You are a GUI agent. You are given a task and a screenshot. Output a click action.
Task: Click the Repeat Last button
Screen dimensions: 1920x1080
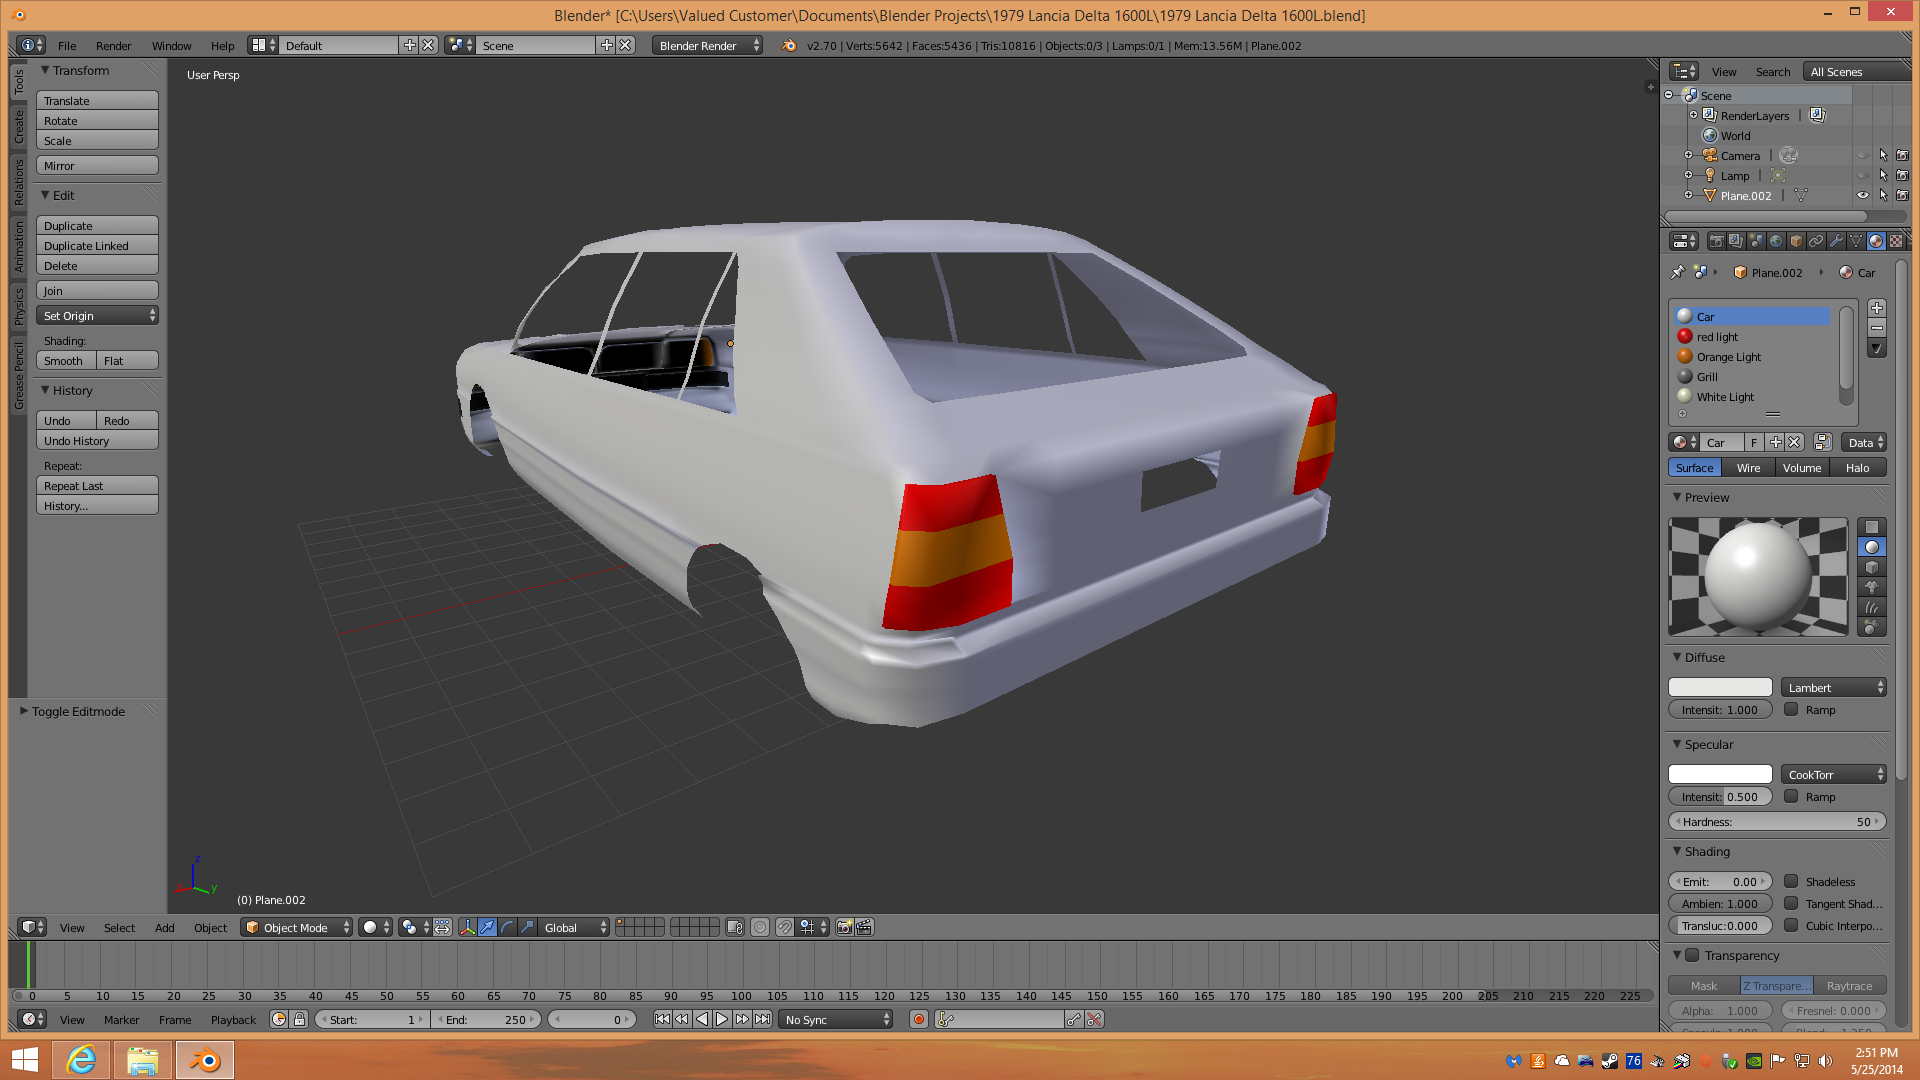point(97,486)
